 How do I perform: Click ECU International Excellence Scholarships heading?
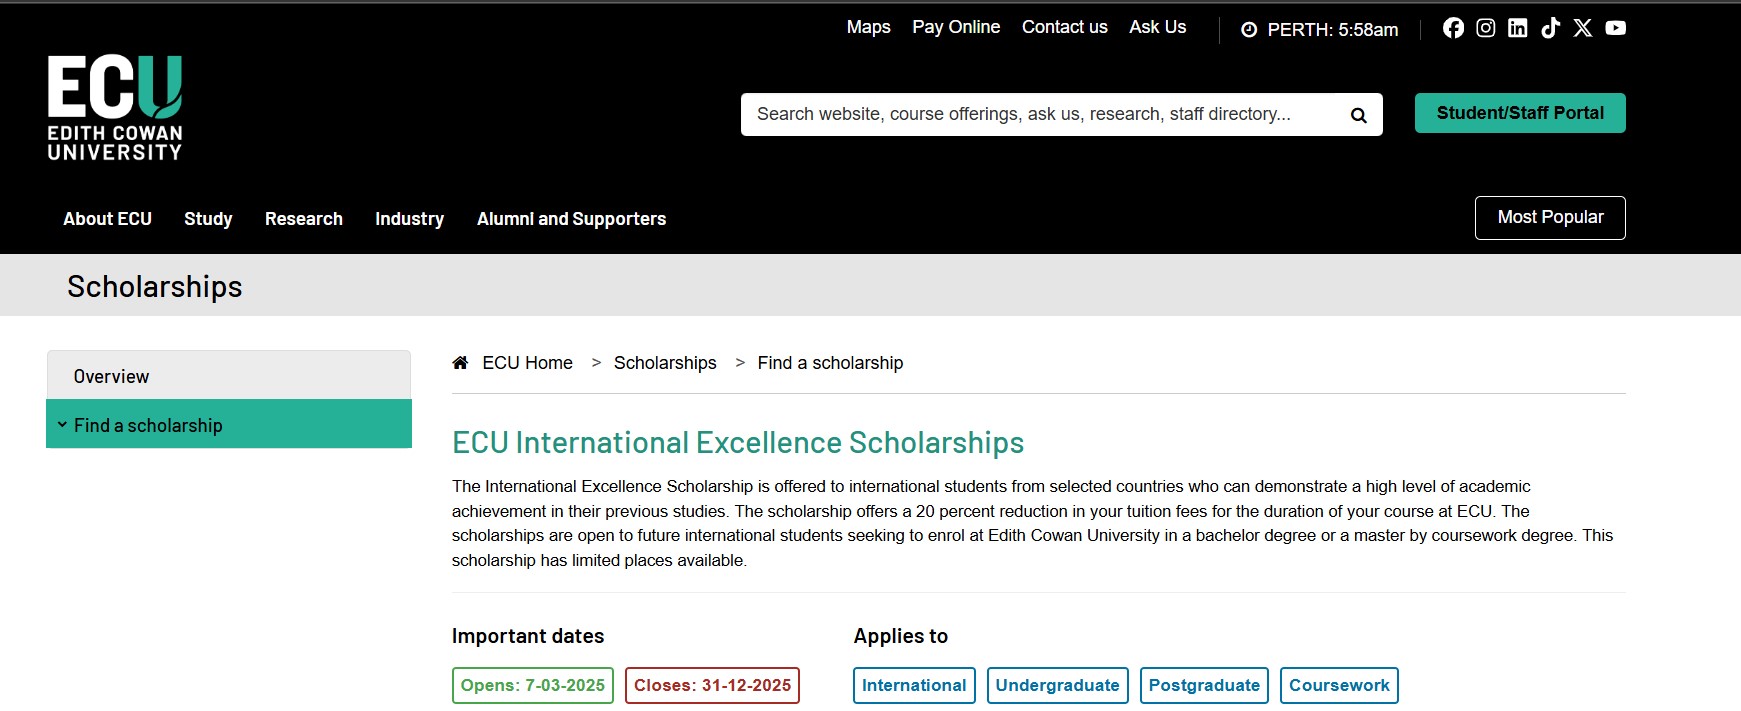click(x=738, y=443)
